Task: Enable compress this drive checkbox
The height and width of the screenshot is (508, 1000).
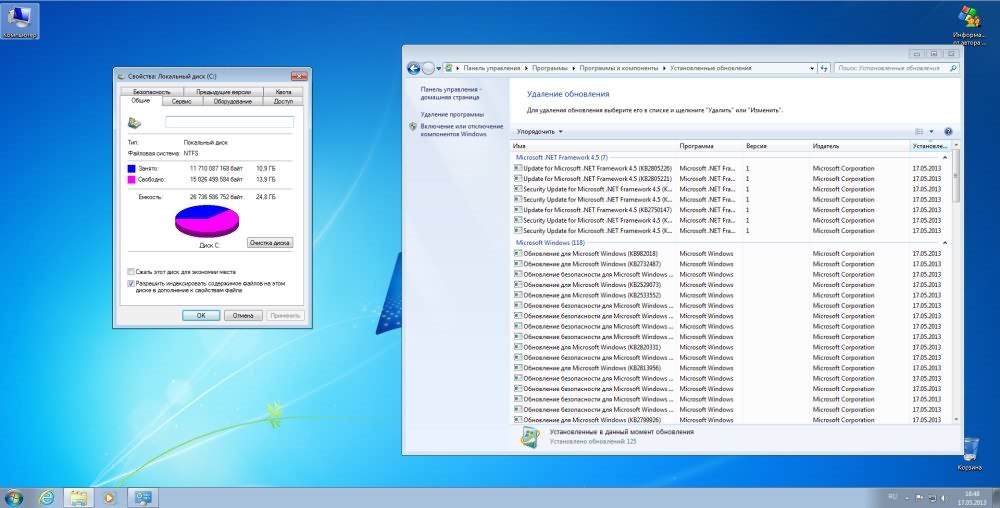Action: (x=131, y=271)
